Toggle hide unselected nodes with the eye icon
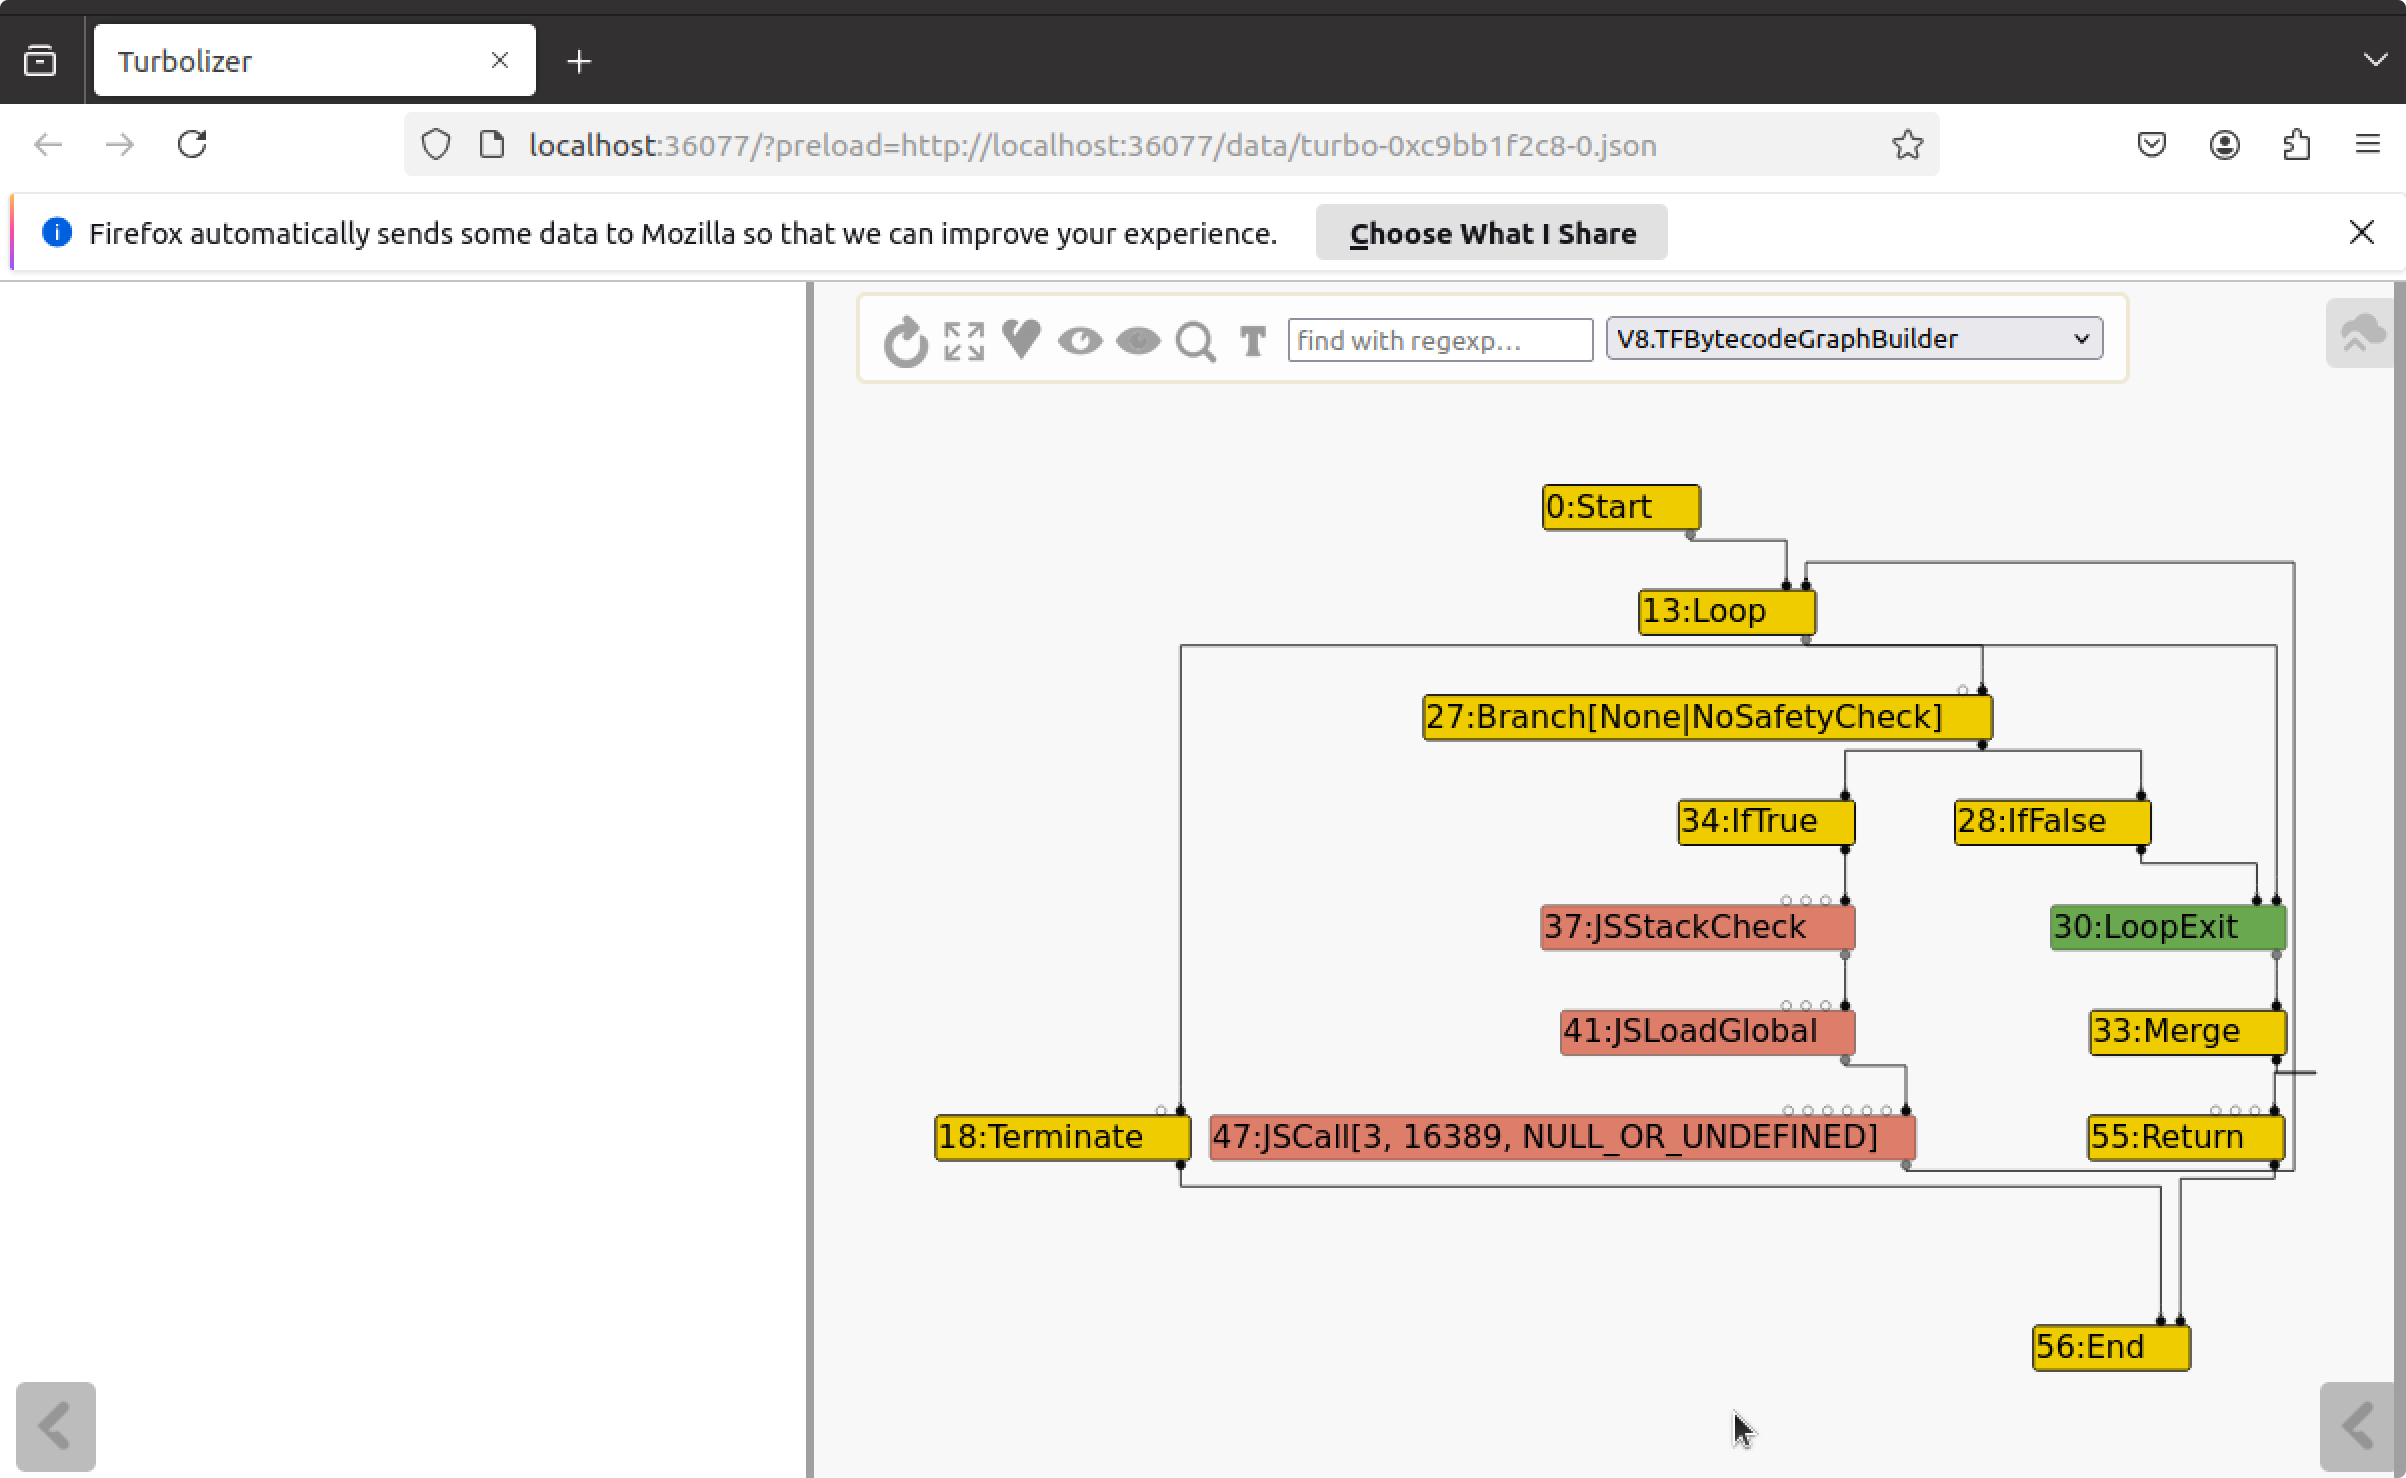The image size is (2406, 1478). click(x=1080, y=341)
